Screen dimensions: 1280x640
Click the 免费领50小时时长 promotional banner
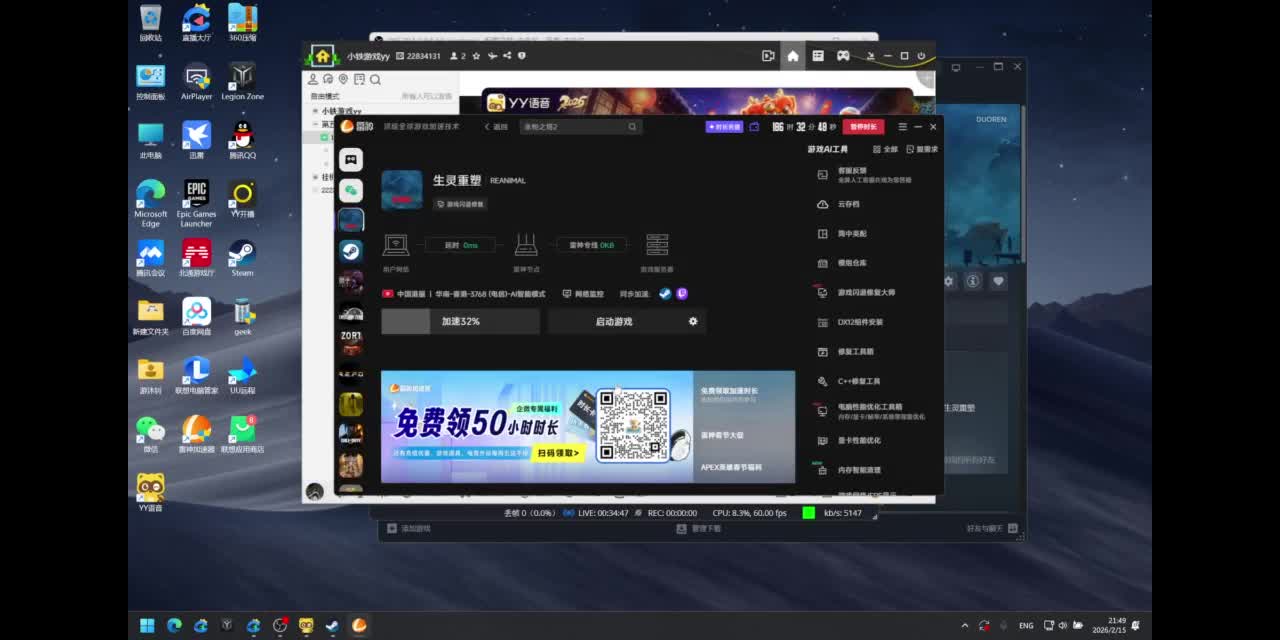537,427
